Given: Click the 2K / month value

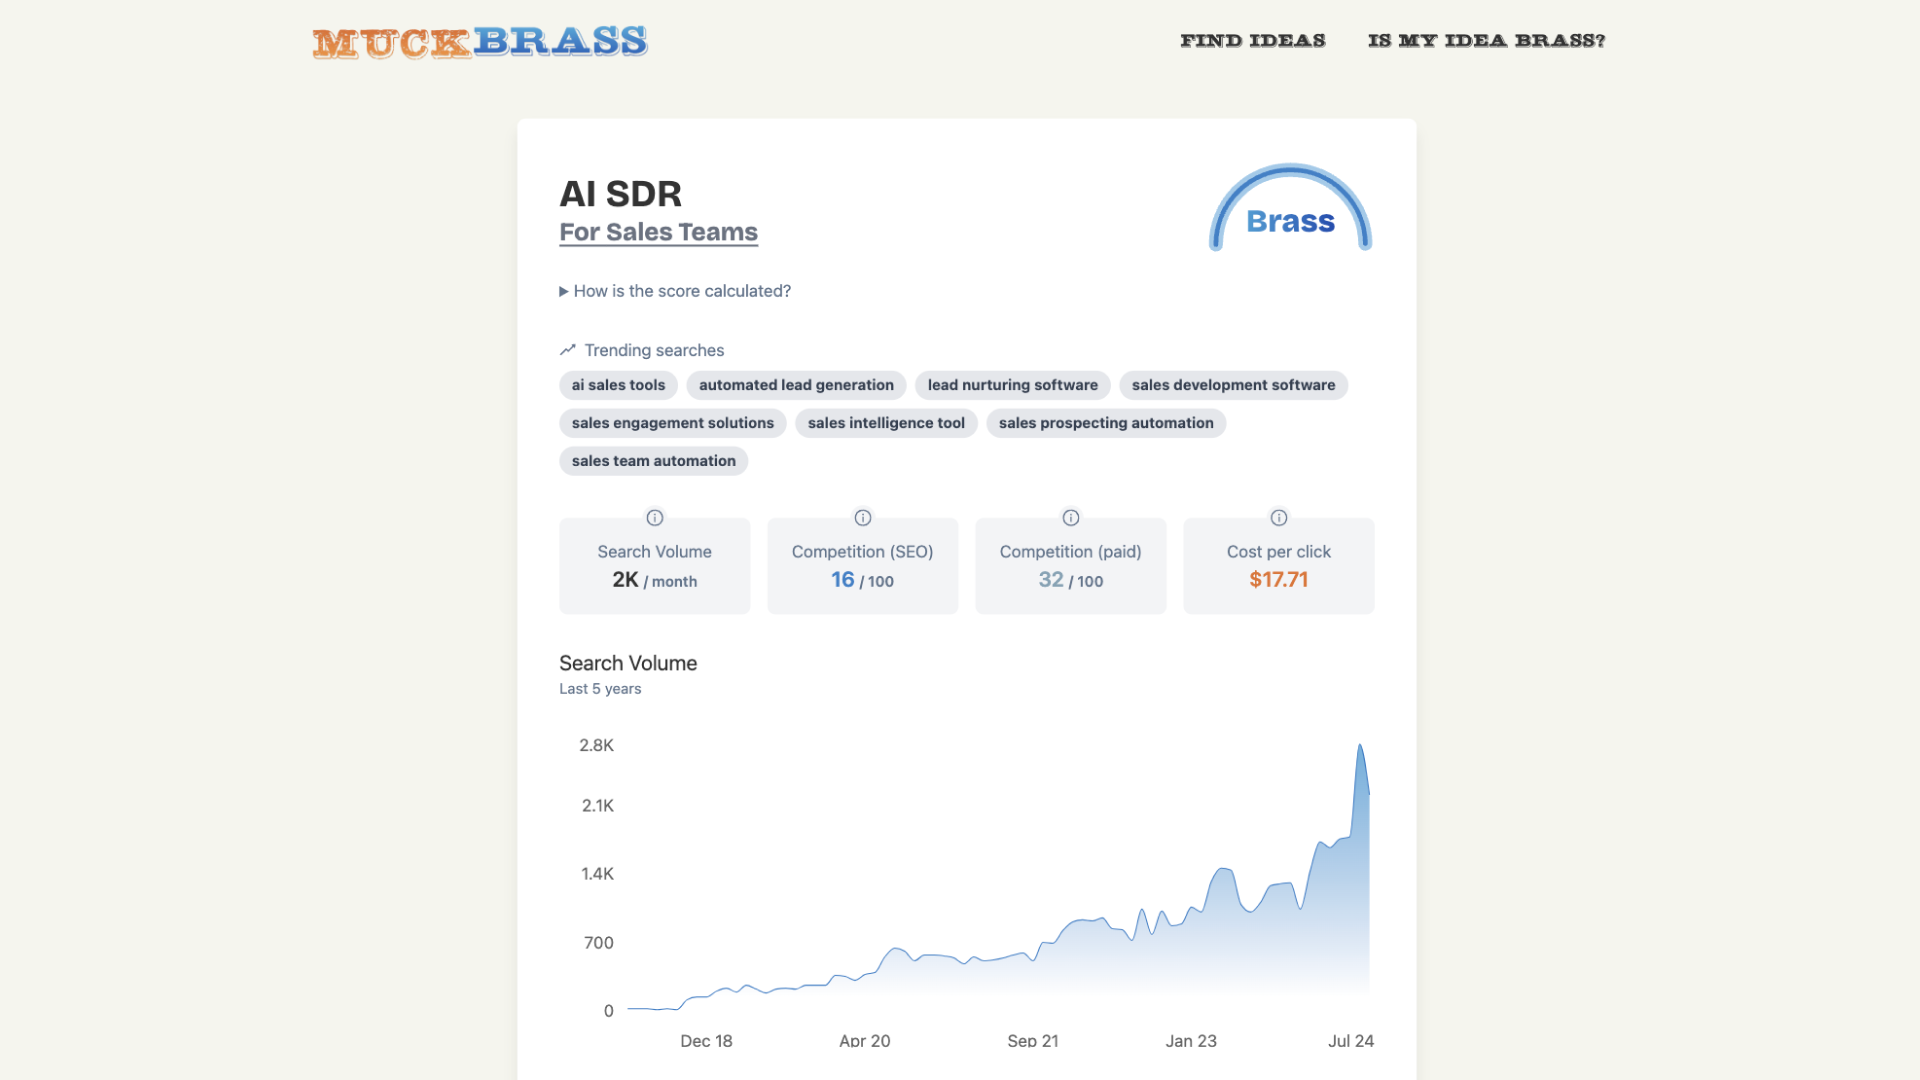Looking at the screenshot, I should pos(655,580).
